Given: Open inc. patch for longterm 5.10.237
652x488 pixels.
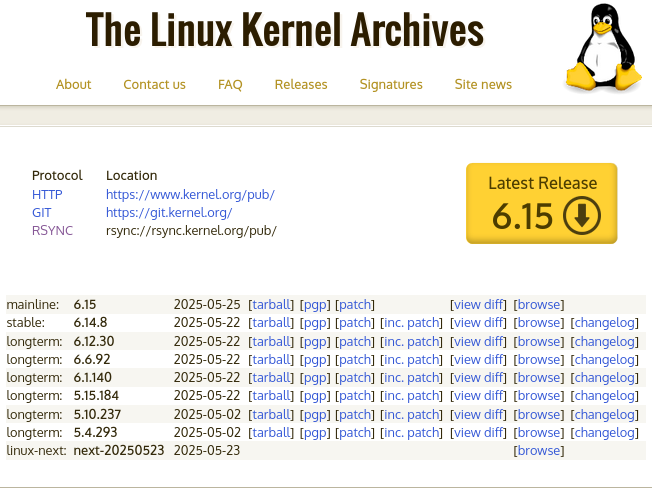Looking at the screenshot, I should click(412, 414).
